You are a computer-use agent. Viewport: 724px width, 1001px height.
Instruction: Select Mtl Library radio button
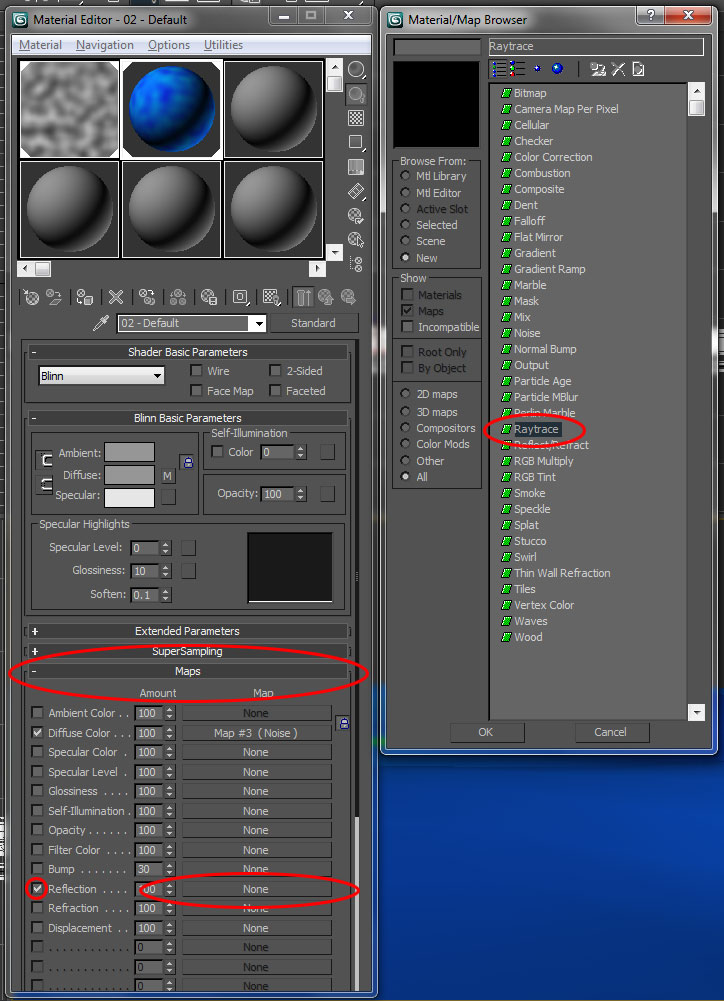click(405, 176)
